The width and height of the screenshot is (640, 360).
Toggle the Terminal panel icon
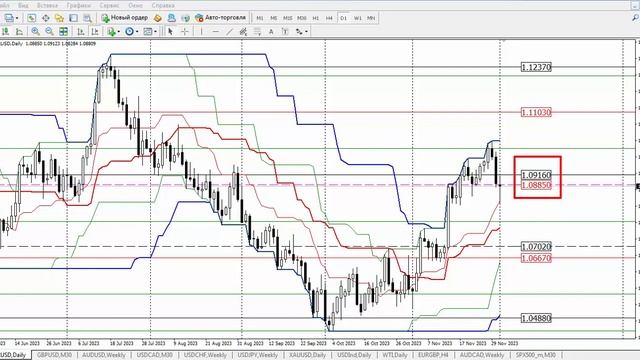[73, 18]
